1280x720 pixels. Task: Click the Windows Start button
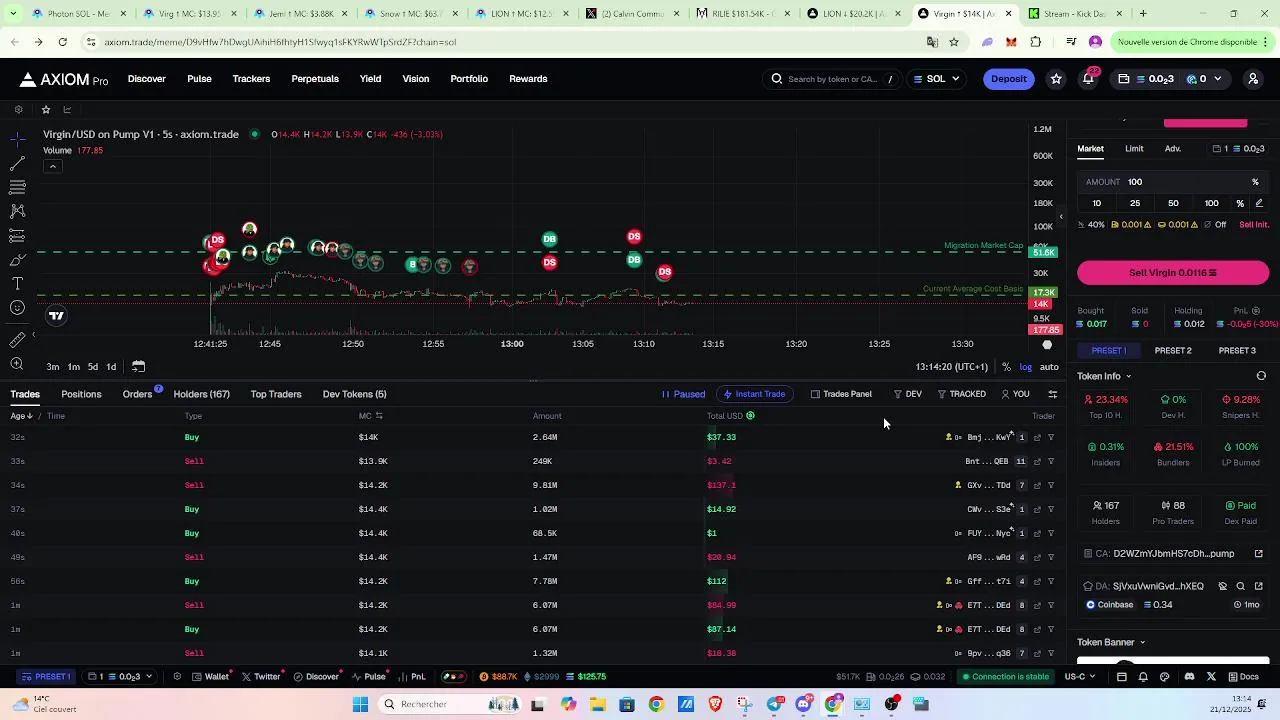(360, 704)
